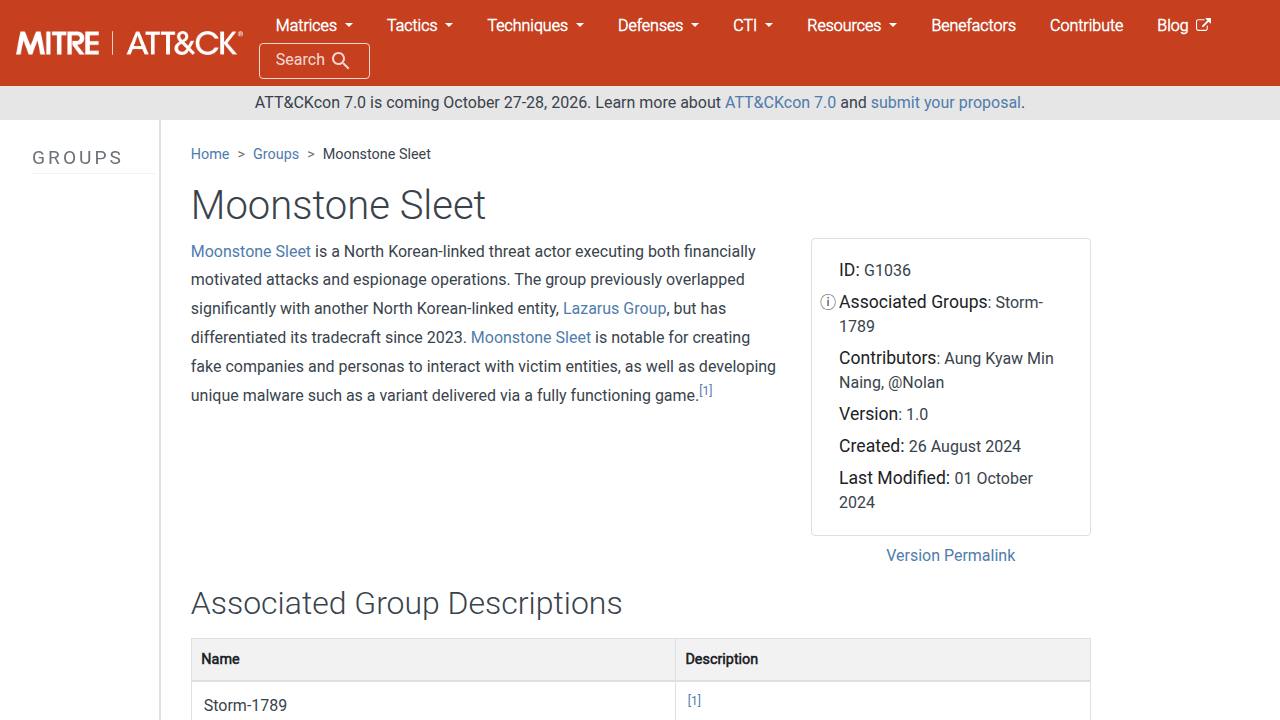Select the GROUPS sidebar heading
Image resolution: width=1280 pixels, height=720 pixels.
pos(77,158)
